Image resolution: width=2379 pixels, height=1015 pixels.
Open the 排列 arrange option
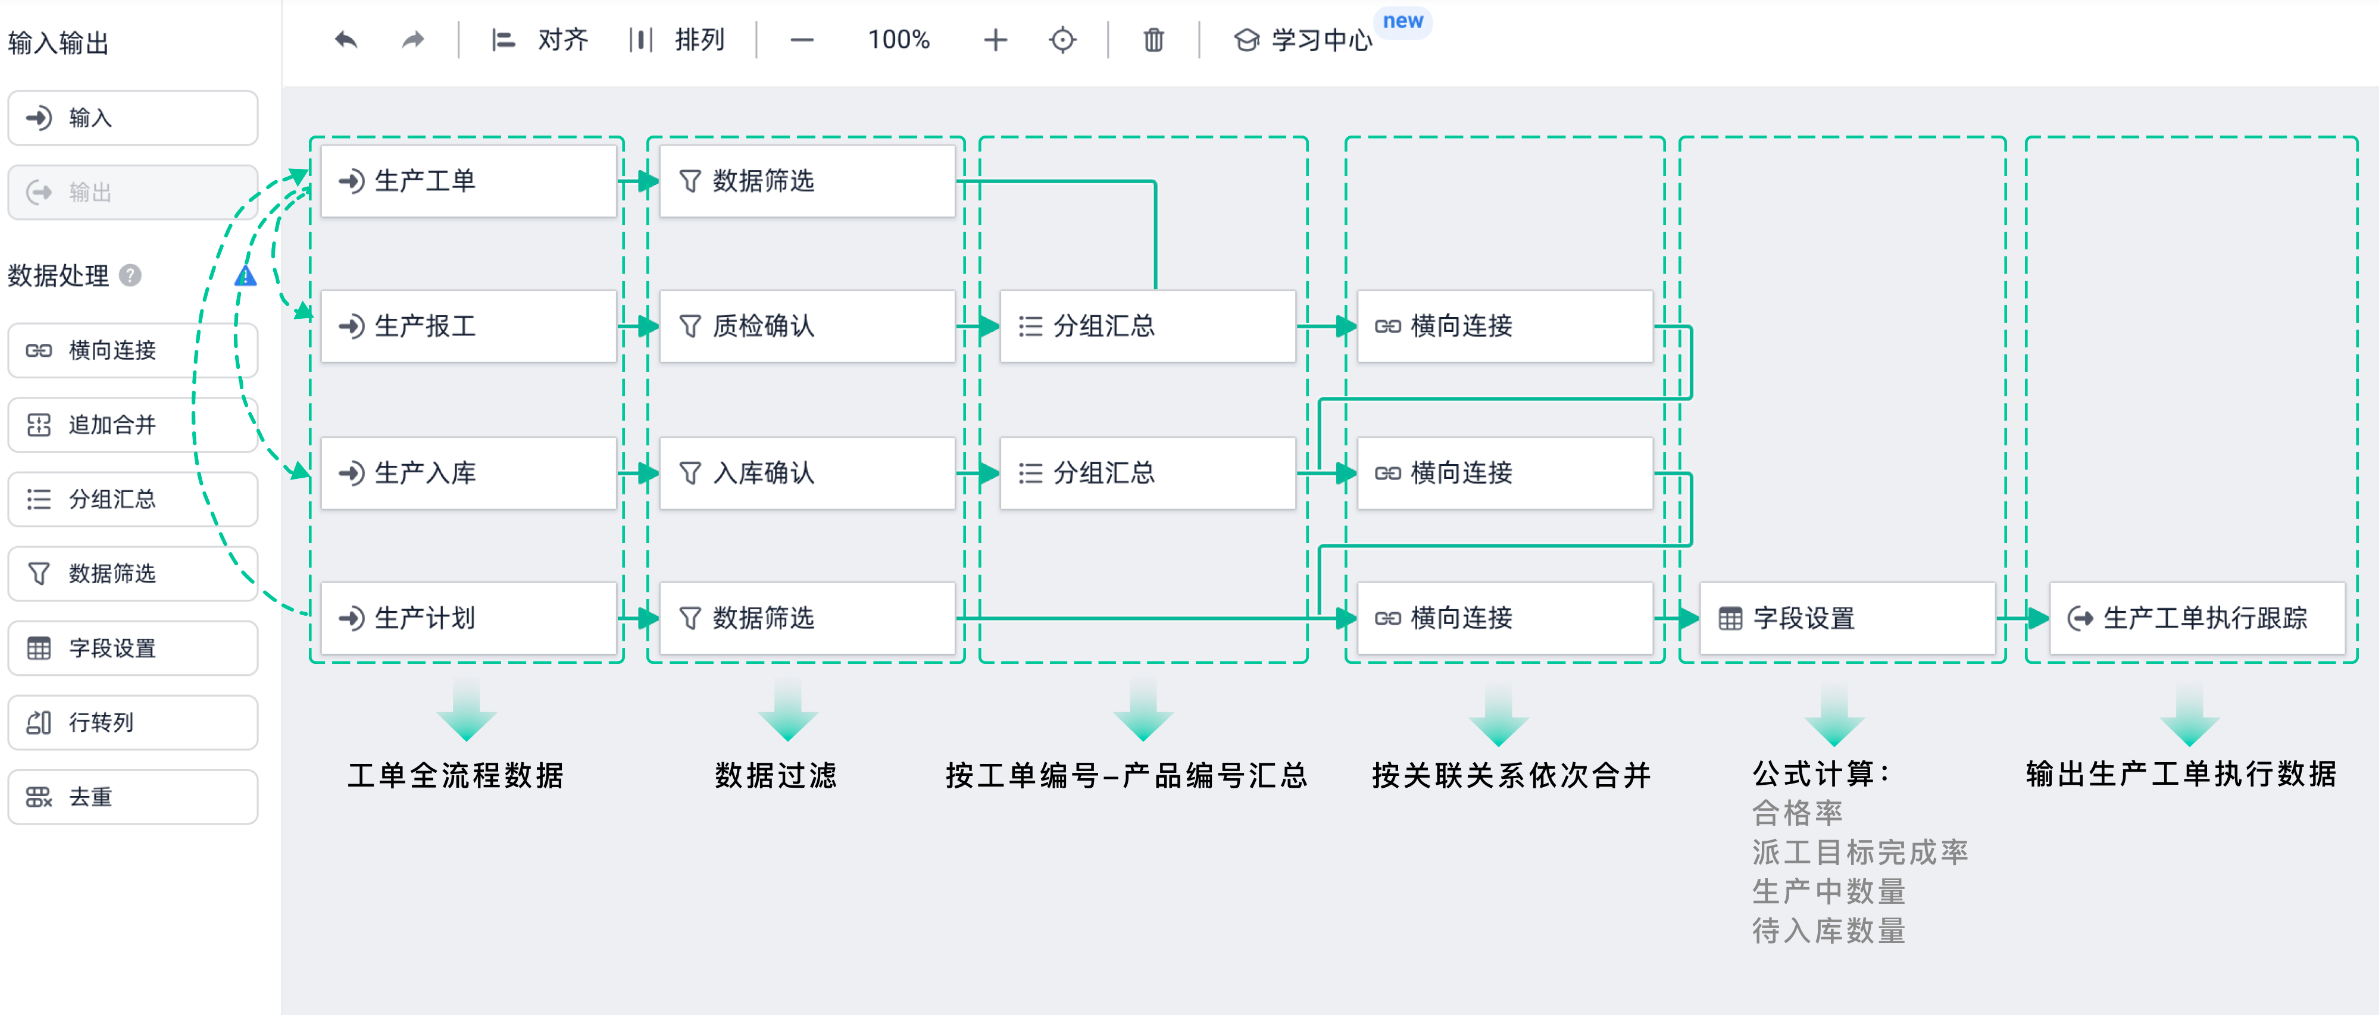click(677, 40)
